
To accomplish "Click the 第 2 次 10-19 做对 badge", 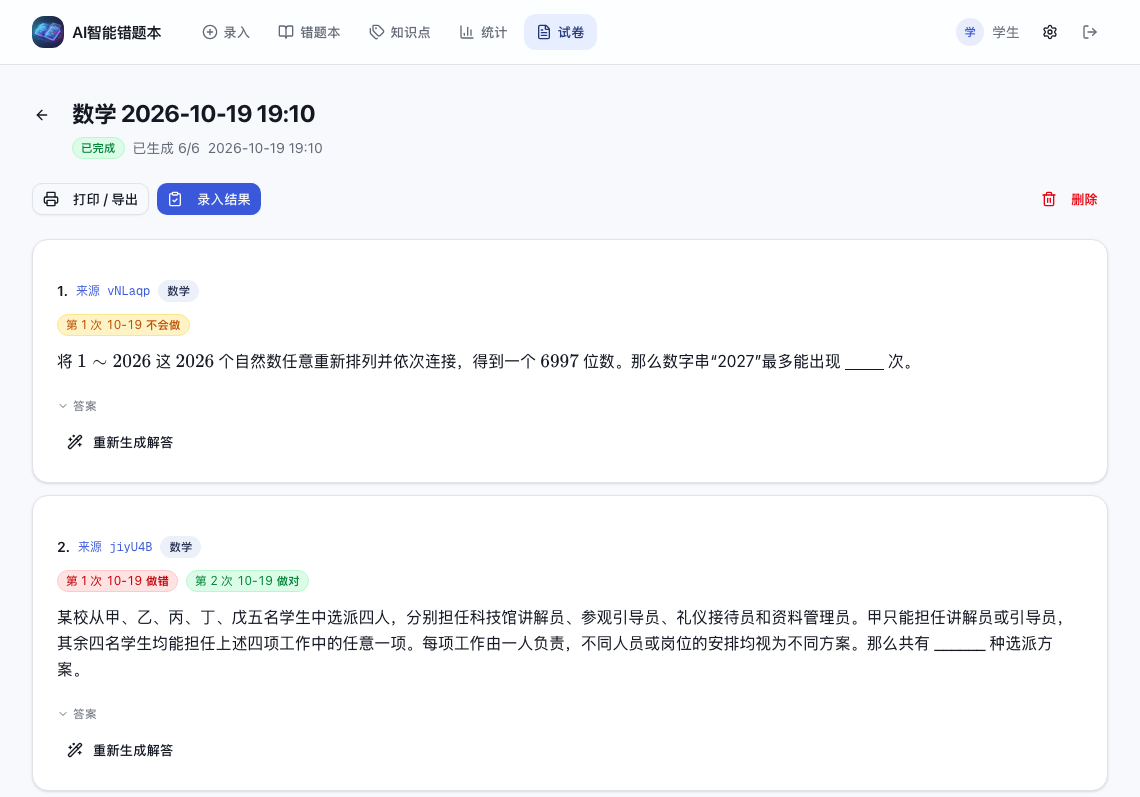I will point(247,581).
